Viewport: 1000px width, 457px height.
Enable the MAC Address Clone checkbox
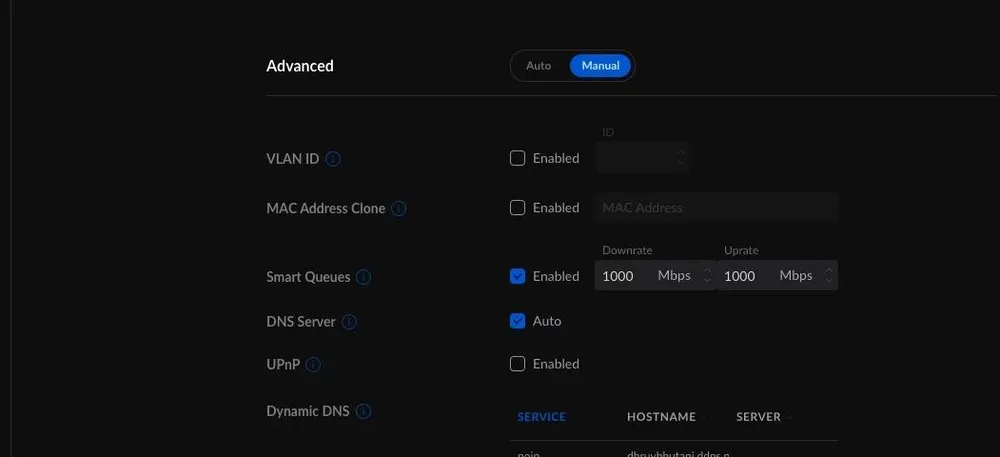[x=518, y=208]
